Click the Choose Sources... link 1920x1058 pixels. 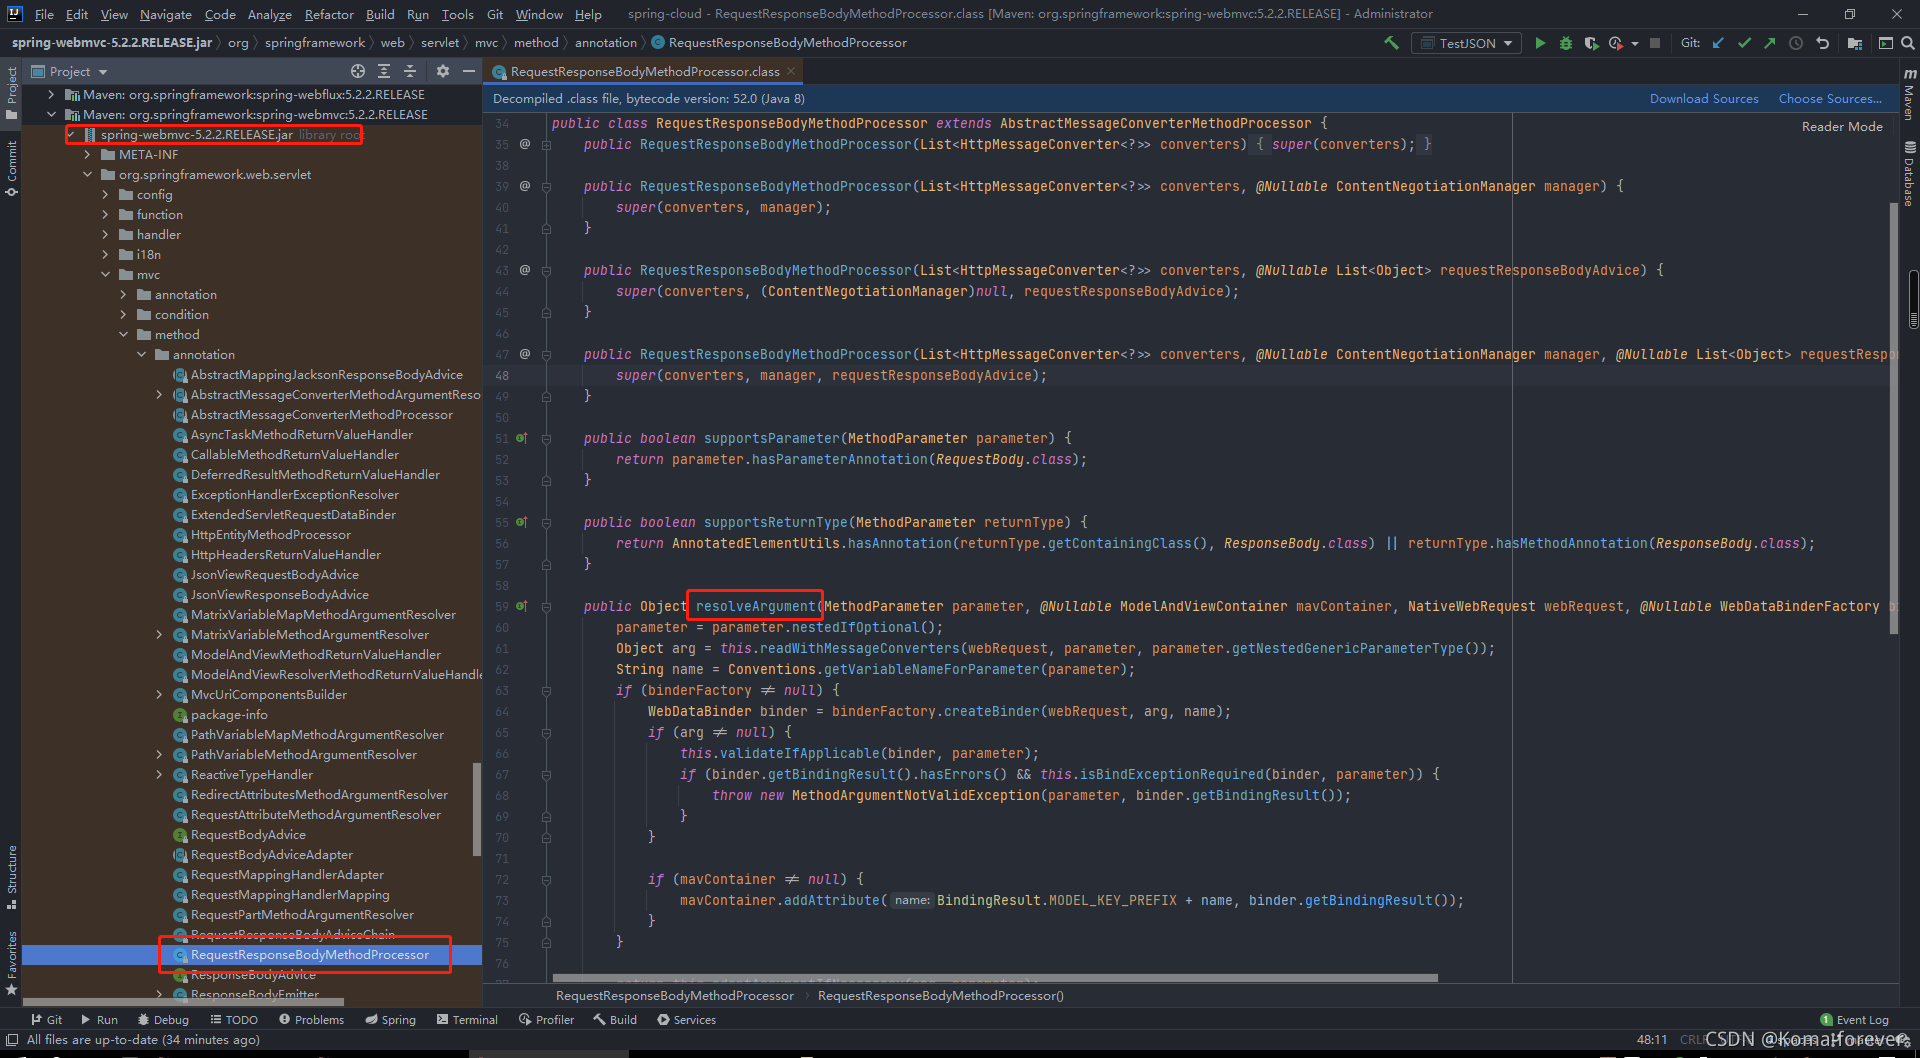click(1830, 99)
